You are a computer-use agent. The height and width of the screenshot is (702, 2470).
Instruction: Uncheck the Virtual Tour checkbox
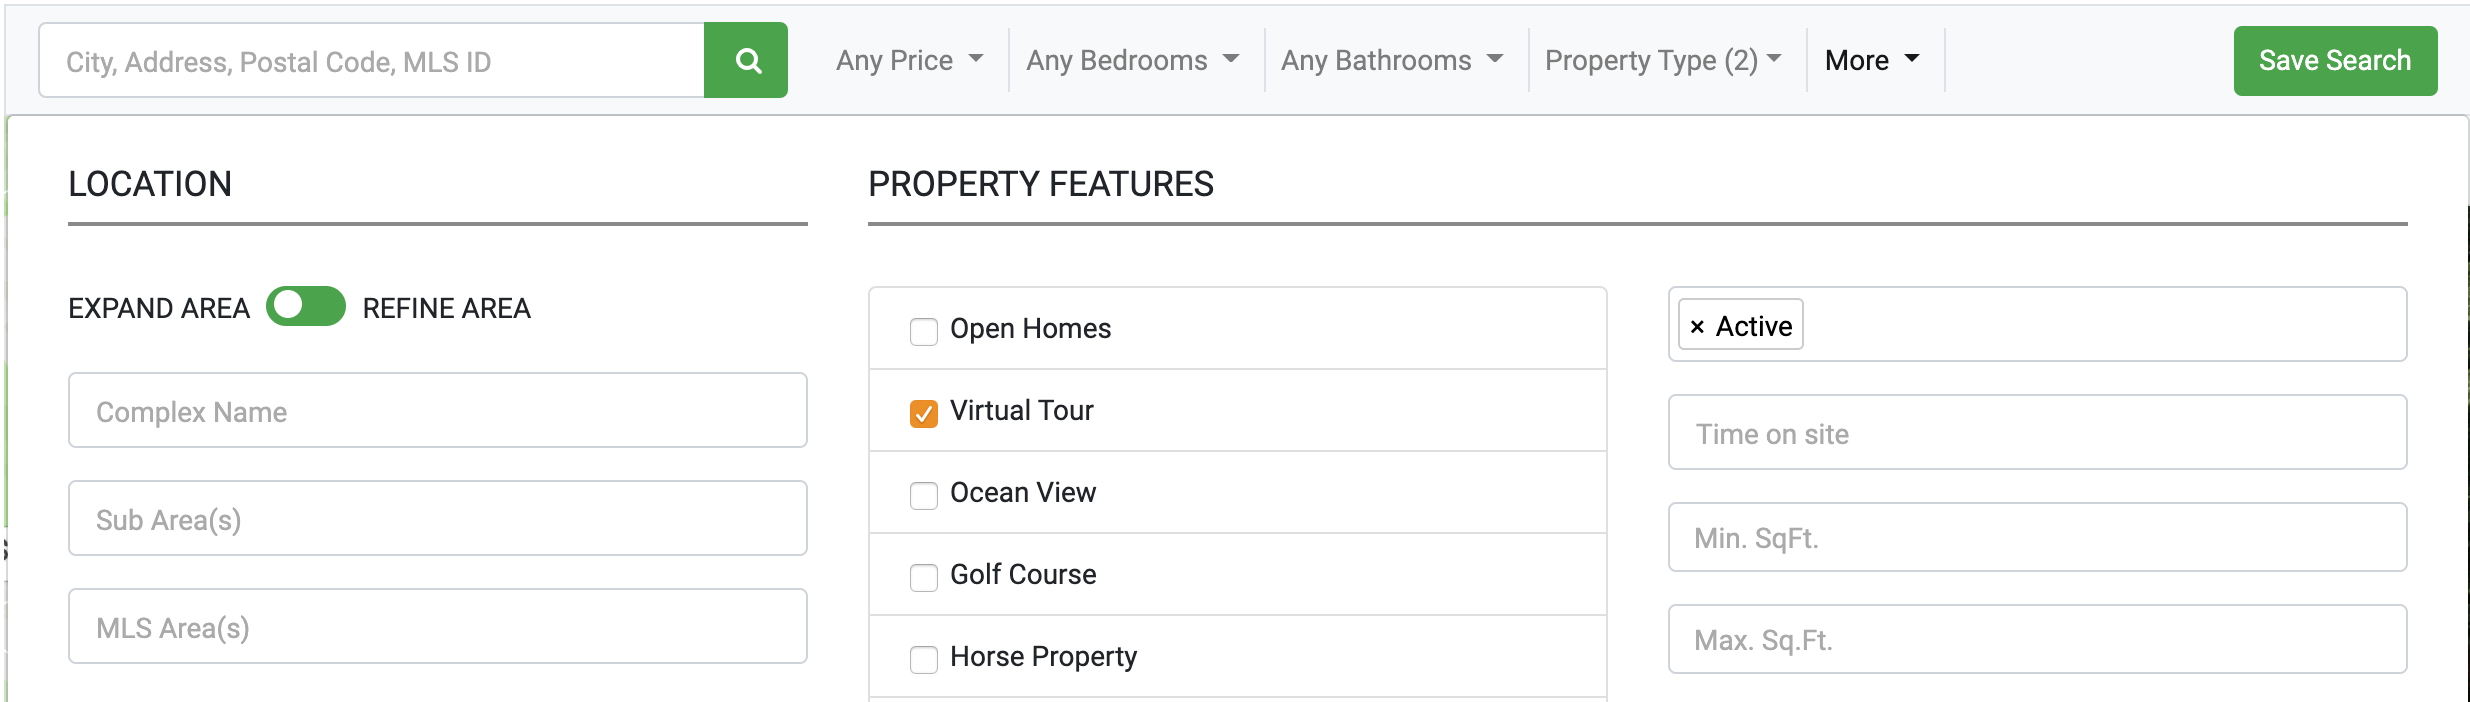(x=924, y=413)
